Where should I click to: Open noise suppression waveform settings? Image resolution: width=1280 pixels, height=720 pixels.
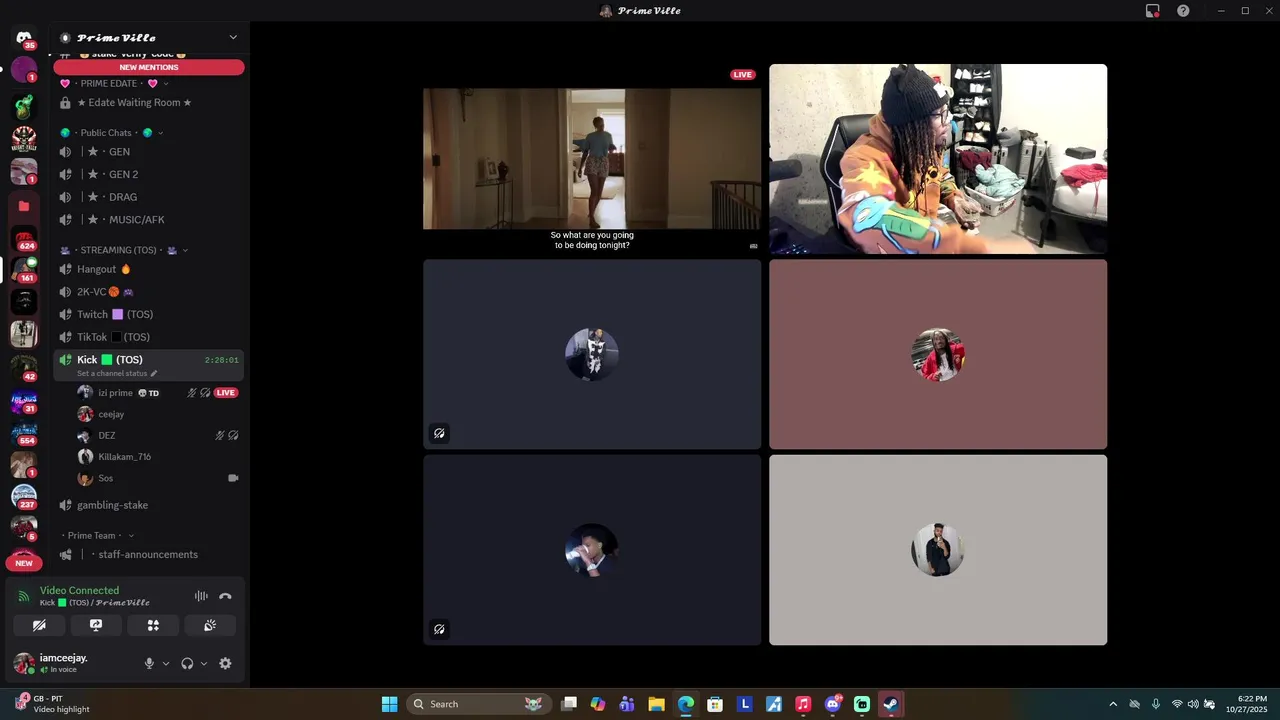point(201,596)
